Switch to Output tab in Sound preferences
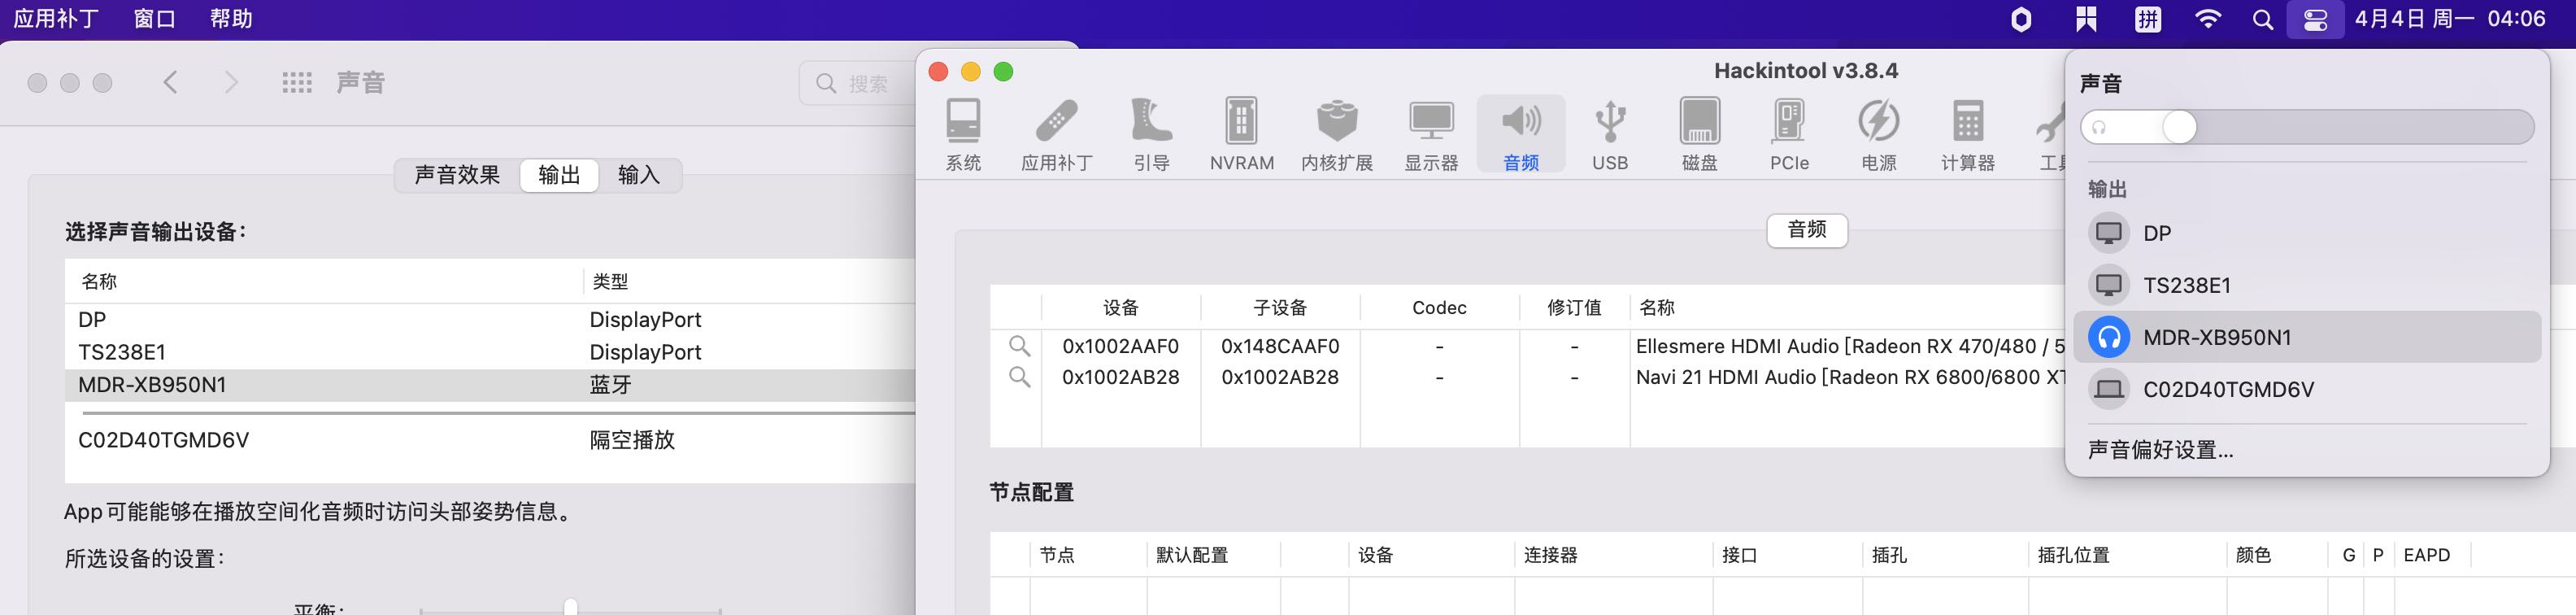Screen dimensions: 2576x615 [559, 175]
